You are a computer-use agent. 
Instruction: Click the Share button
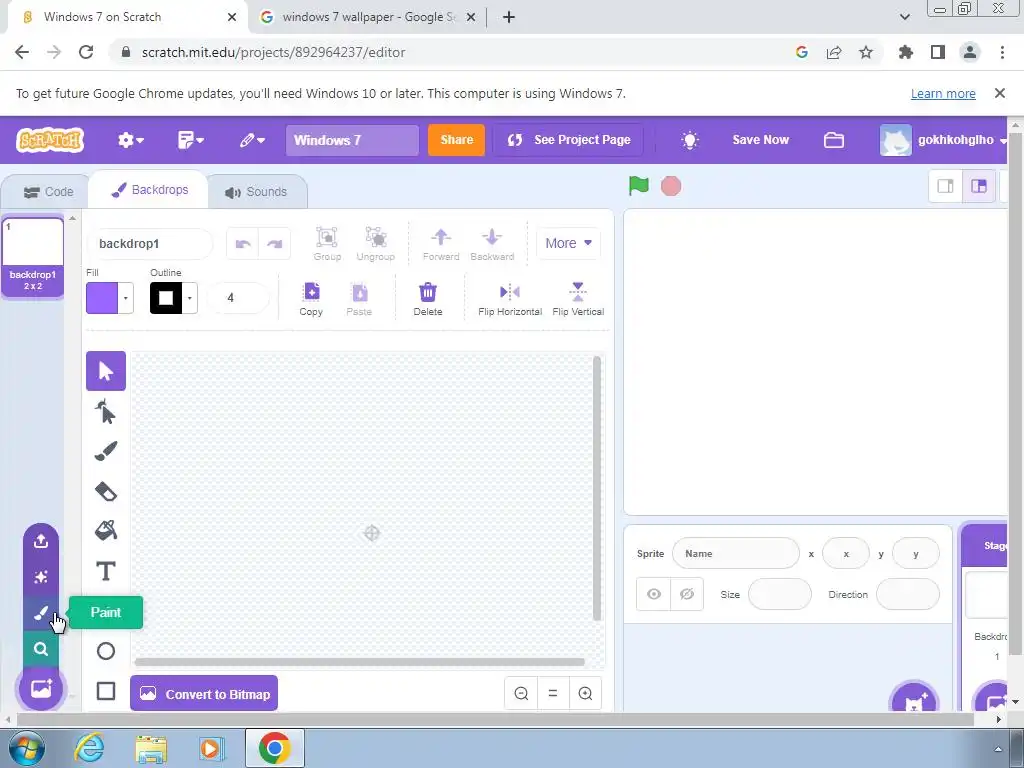point(456,140)
